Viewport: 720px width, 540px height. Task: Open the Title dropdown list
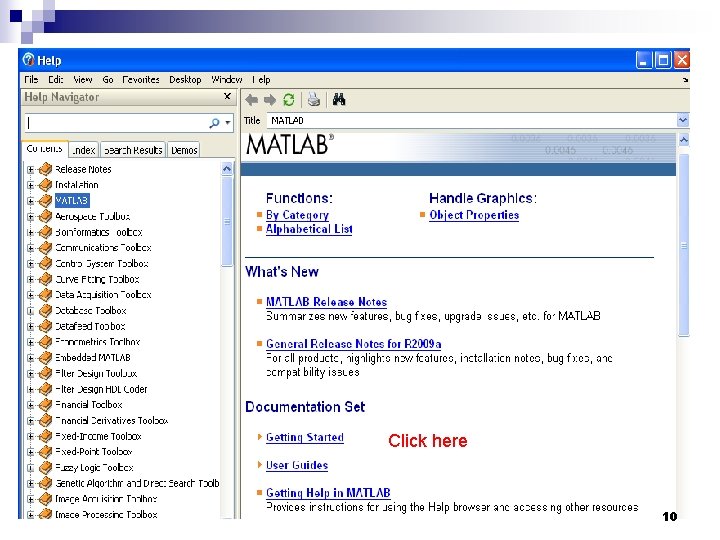(683, 120)
